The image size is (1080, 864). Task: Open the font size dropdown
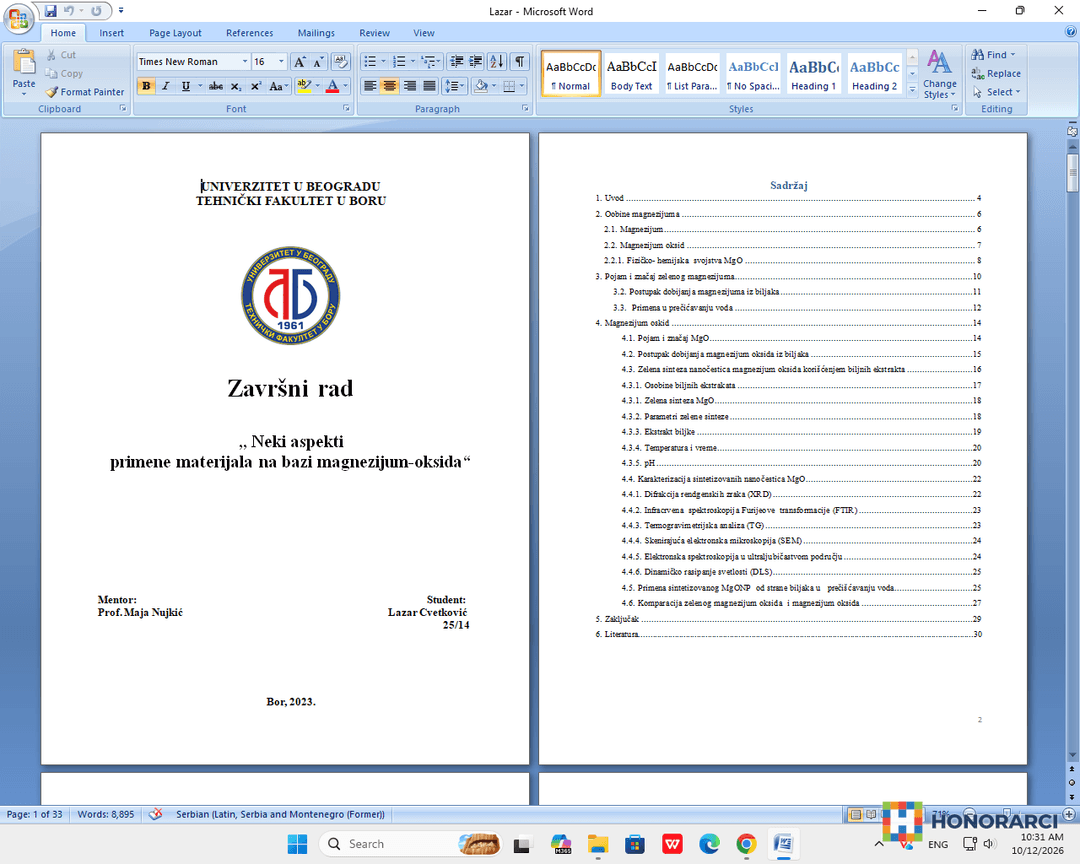[x=281, y=62]
